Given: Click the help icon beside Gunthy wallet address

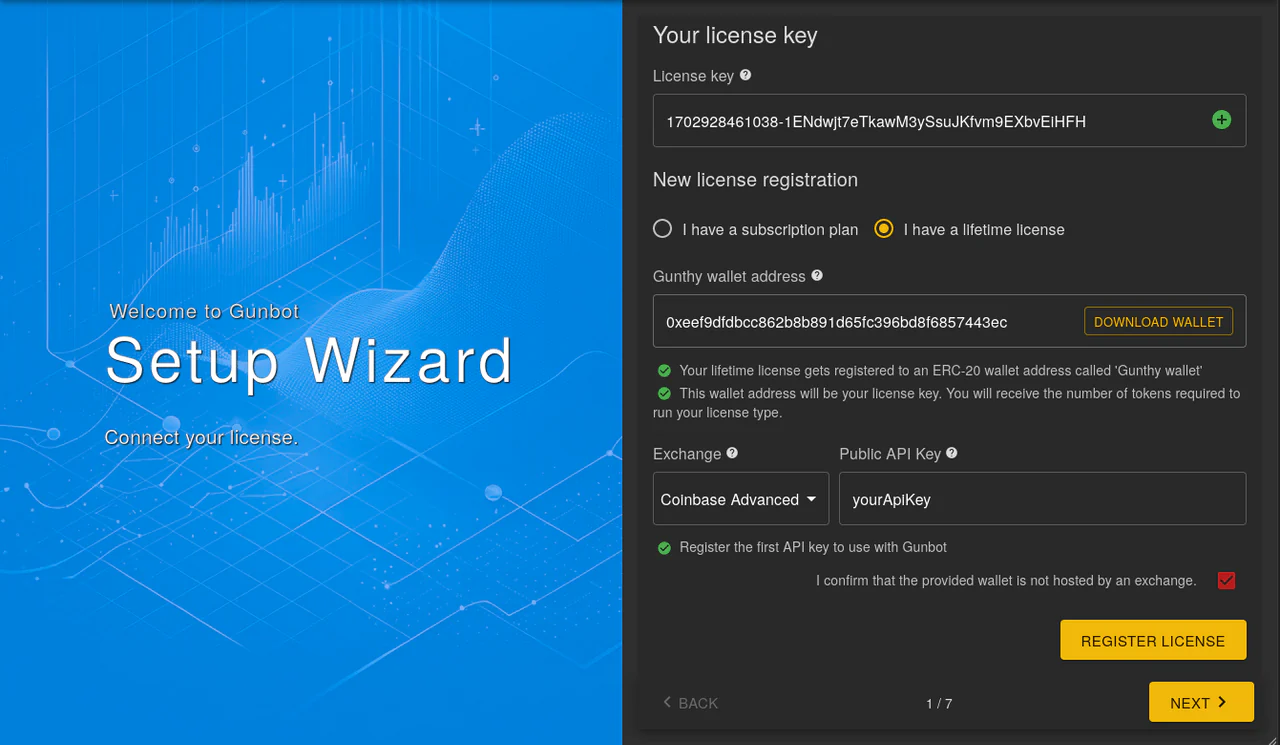Looking at the screenshot, I should (x=817, y=275).
